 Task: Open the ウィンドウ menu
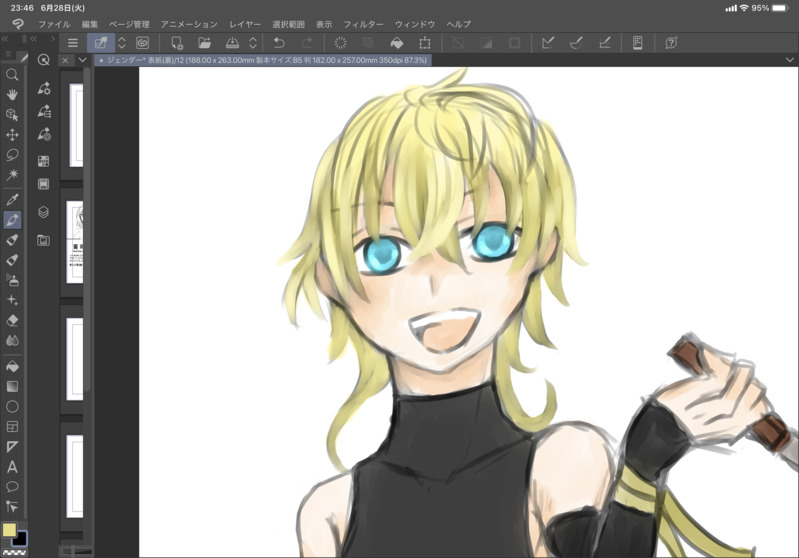(415, 24)
